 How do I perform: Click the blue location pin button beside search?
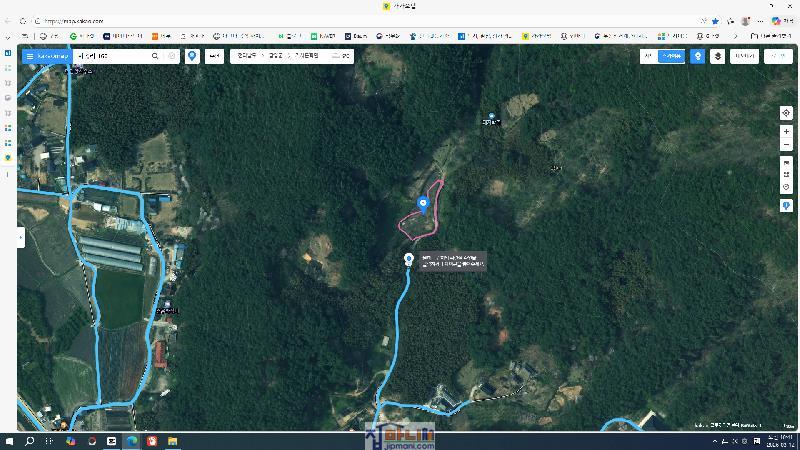pos(192,57)
